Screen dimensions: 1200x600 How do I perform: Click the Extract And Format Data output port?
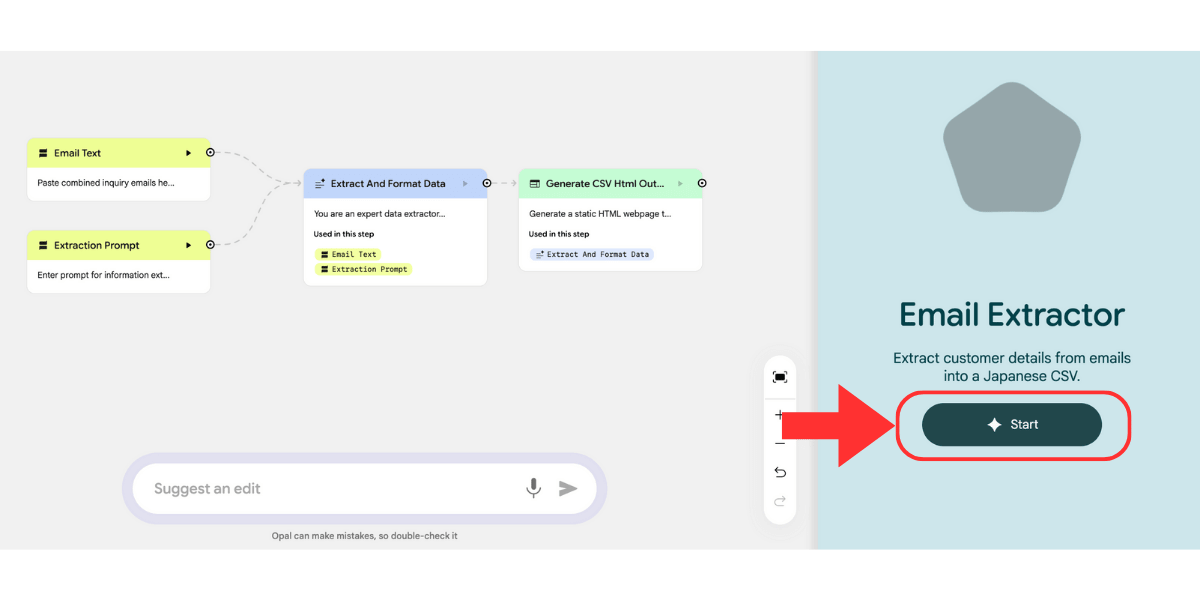[487, 183]
